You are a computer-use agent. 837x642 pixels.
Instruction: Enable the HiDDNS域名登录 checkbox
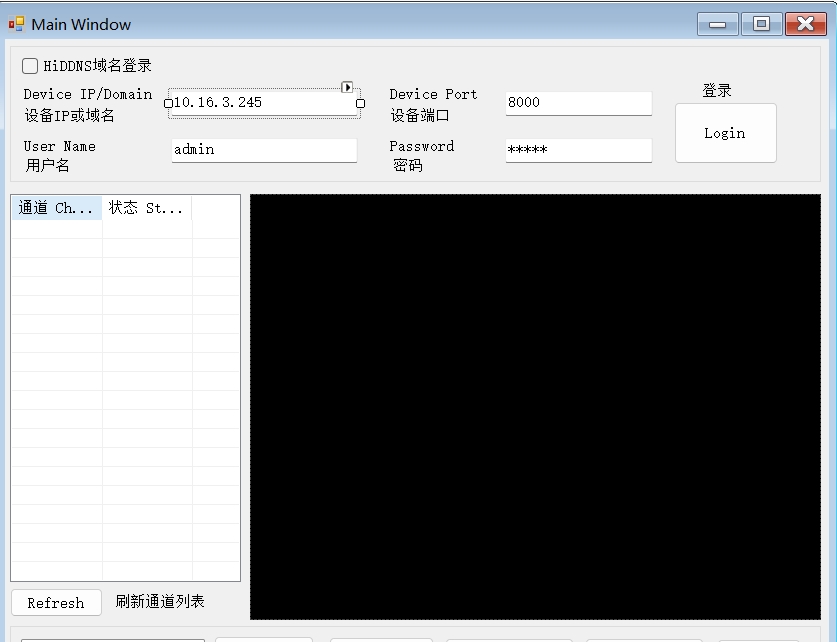[30, 66]
